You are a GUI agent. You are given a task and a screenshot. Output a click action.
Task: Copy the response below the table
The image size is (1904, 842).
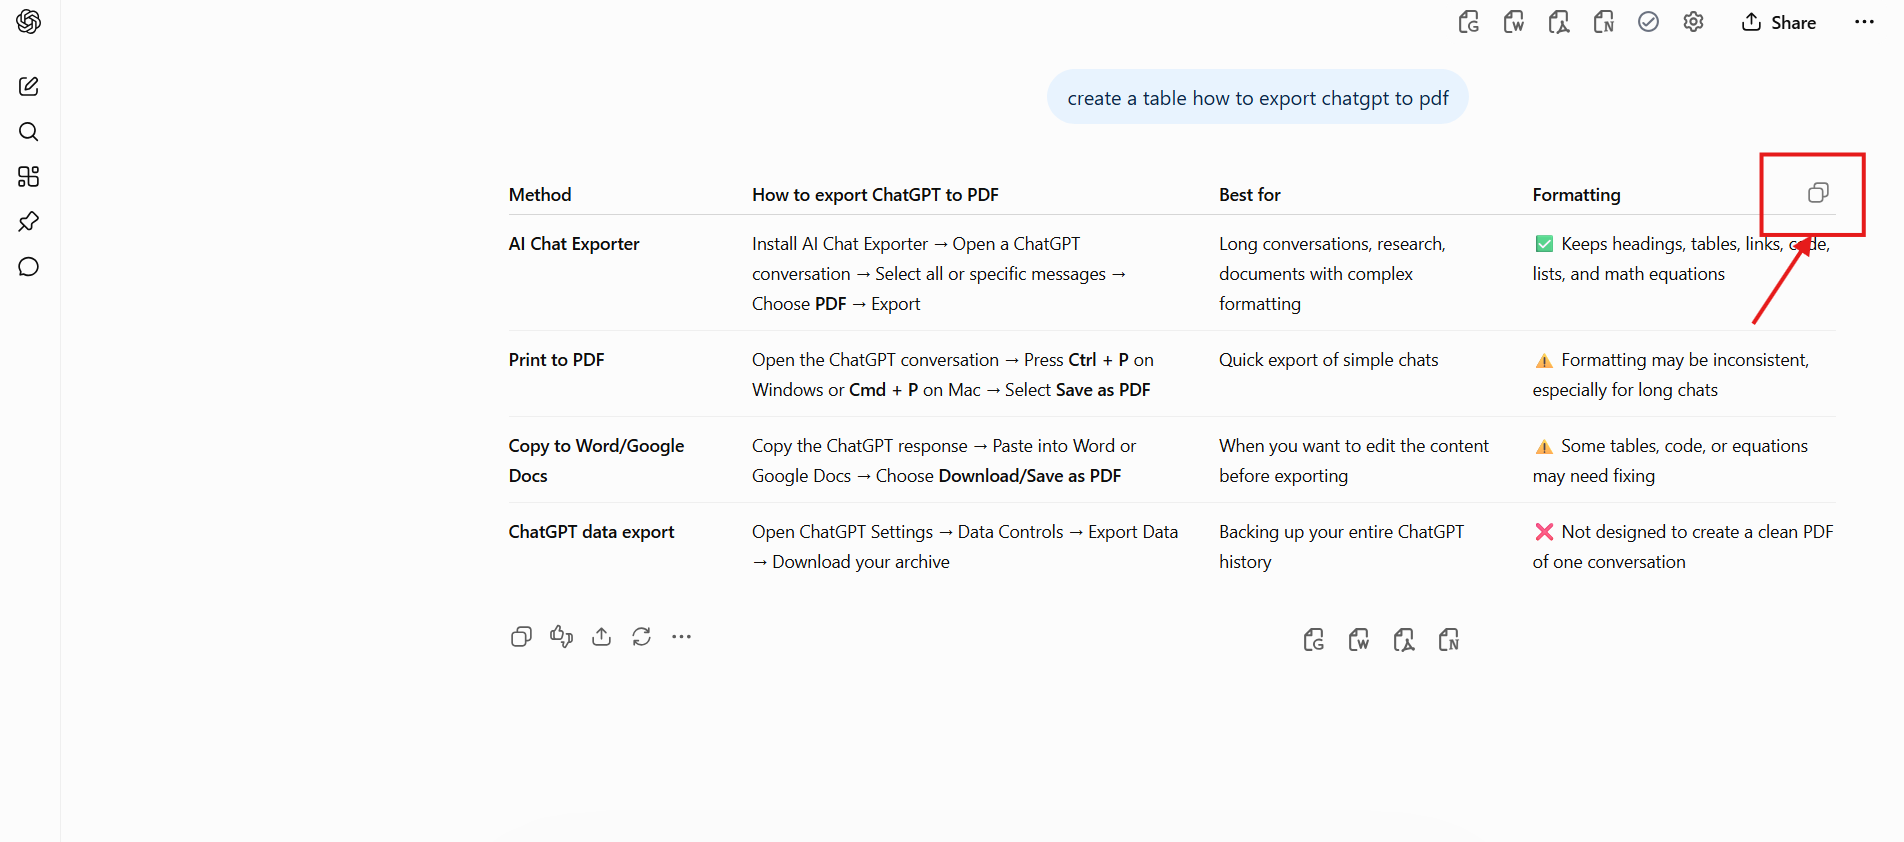coord(521,637)
